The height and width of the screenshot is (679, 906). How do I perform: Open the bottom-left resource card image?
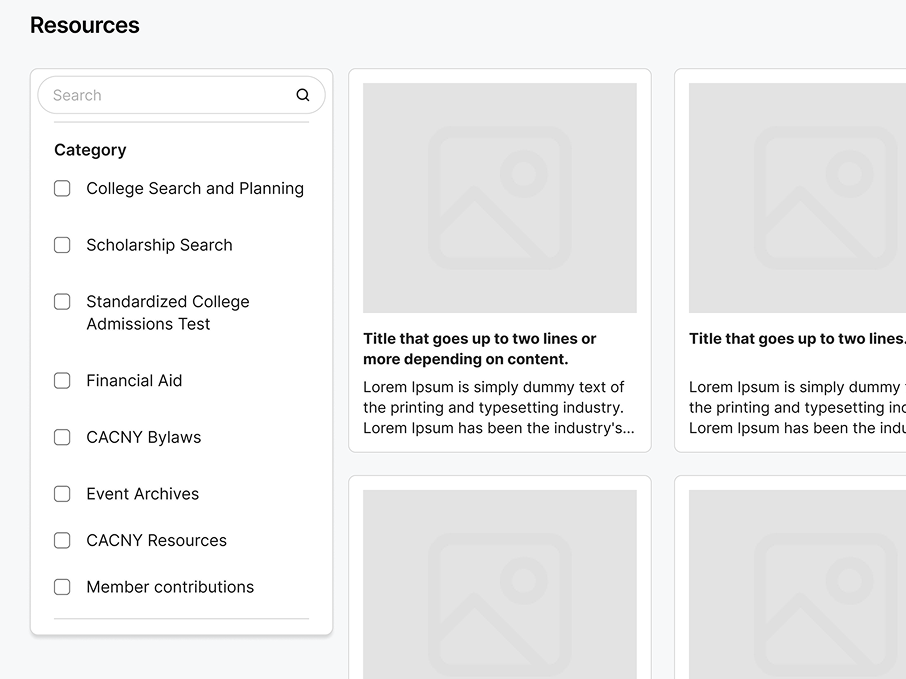tap(499, 584)
